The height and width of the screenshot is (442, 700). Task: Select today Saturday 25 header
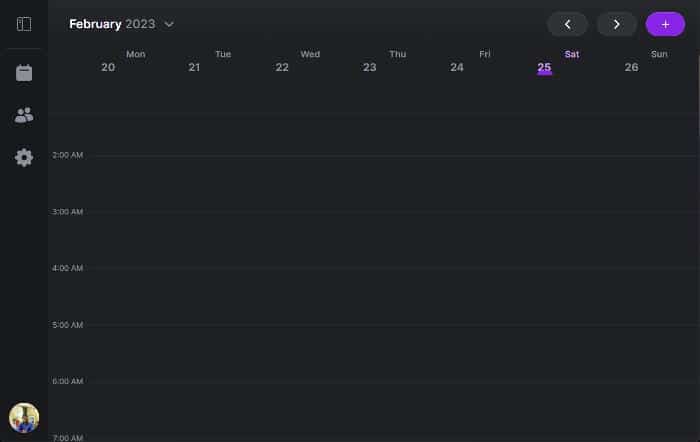pos(557,61)
